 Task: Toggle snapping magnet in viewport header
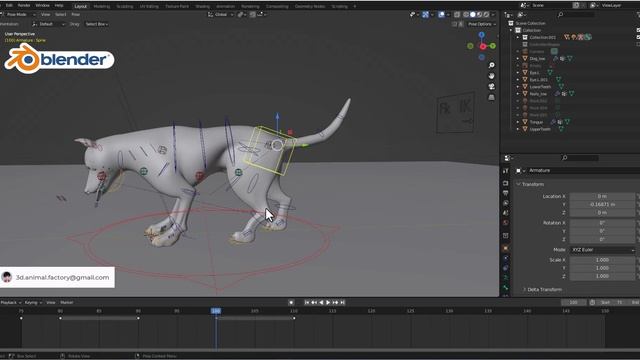[x=253, y=14]
